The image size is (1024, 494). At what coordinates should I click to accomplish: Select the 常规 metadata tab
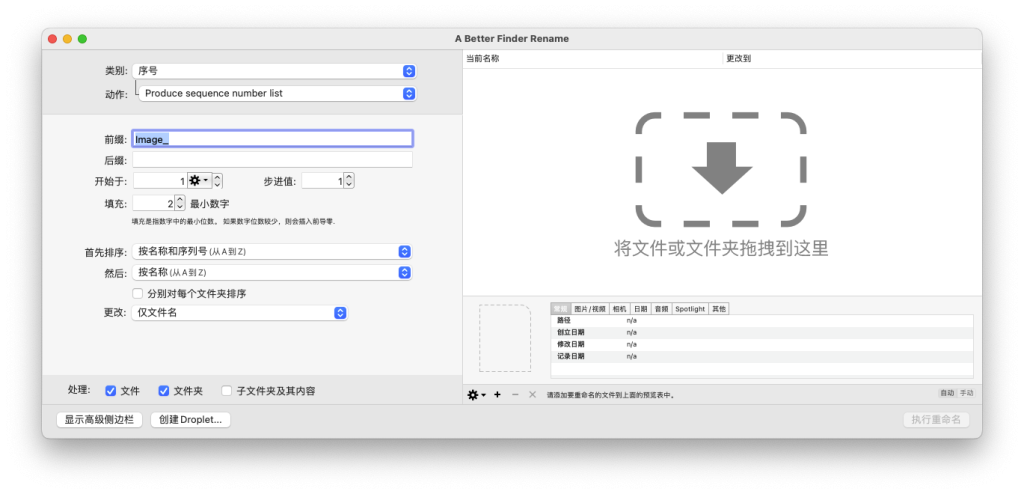pyautogui.click(x=561, y=308)
